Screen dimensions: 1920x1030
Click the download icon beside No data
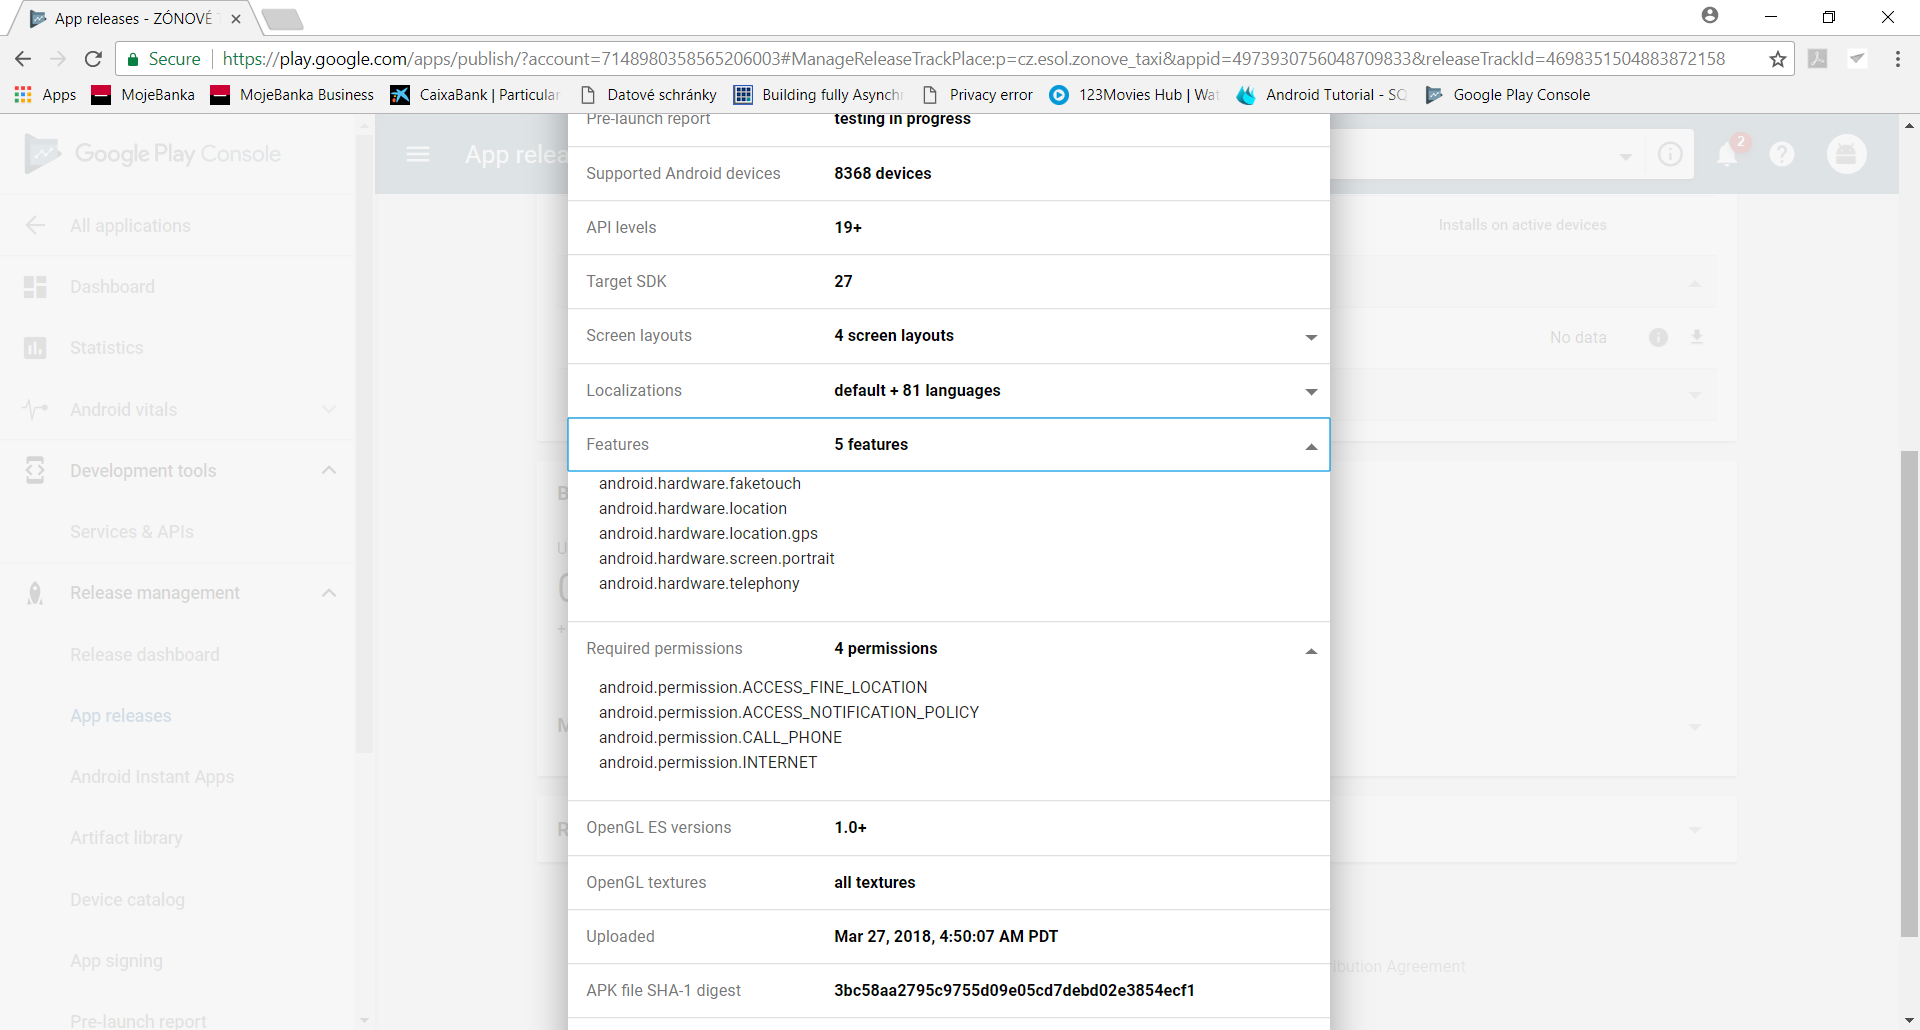(x=1697, y=337)
